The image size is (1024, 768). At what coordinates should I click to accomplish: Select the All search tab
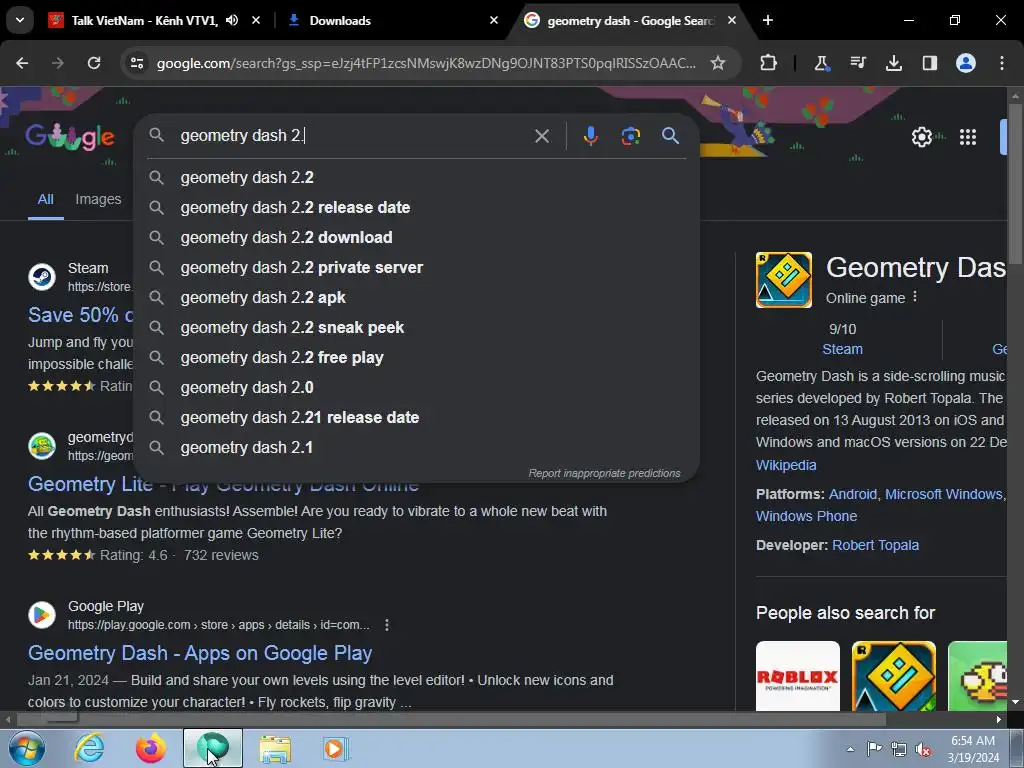point(45,199)
